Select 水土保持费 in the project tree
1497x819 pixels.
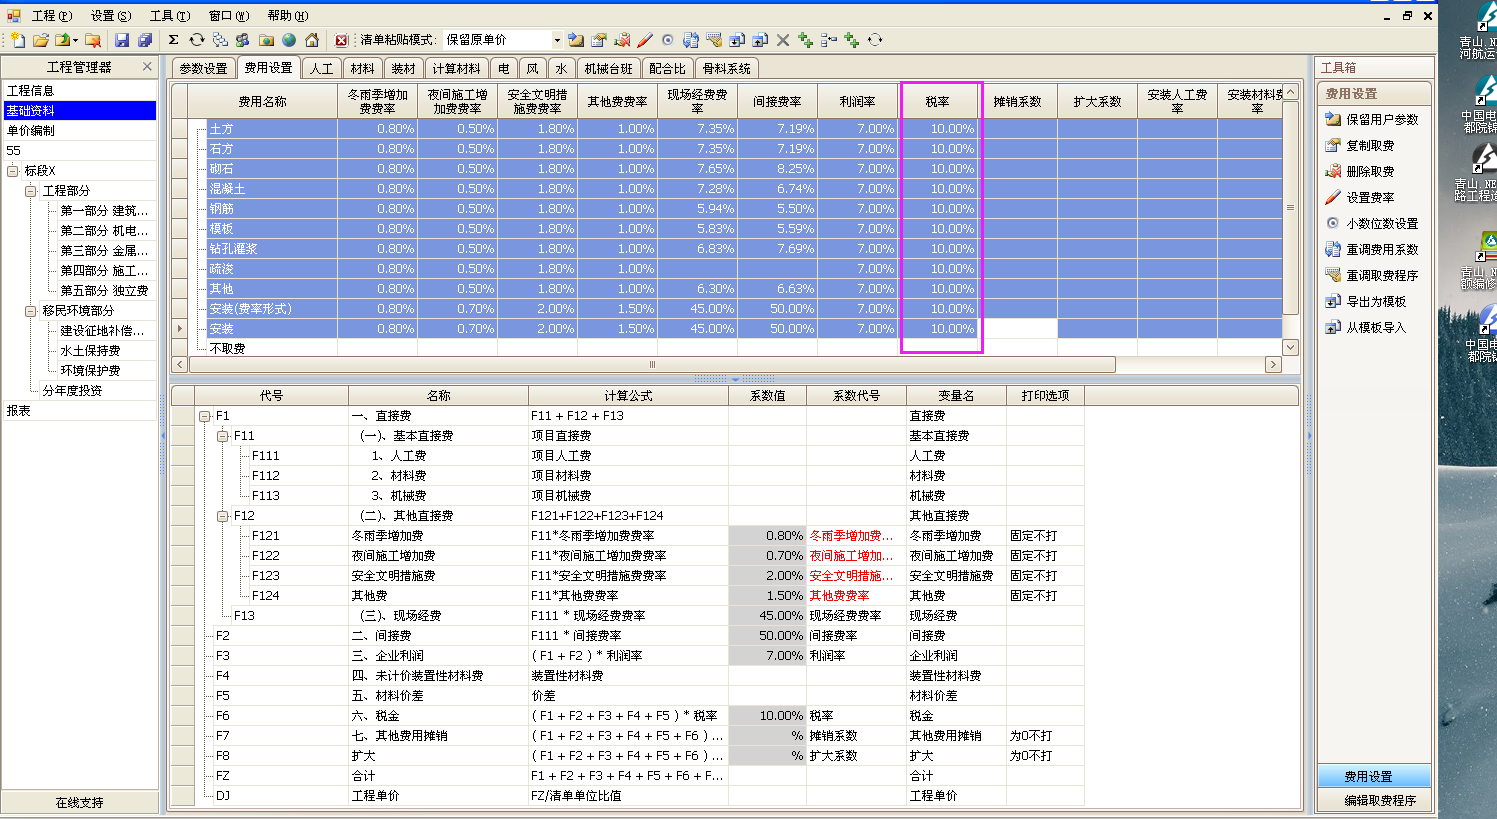tap(90, 351)
